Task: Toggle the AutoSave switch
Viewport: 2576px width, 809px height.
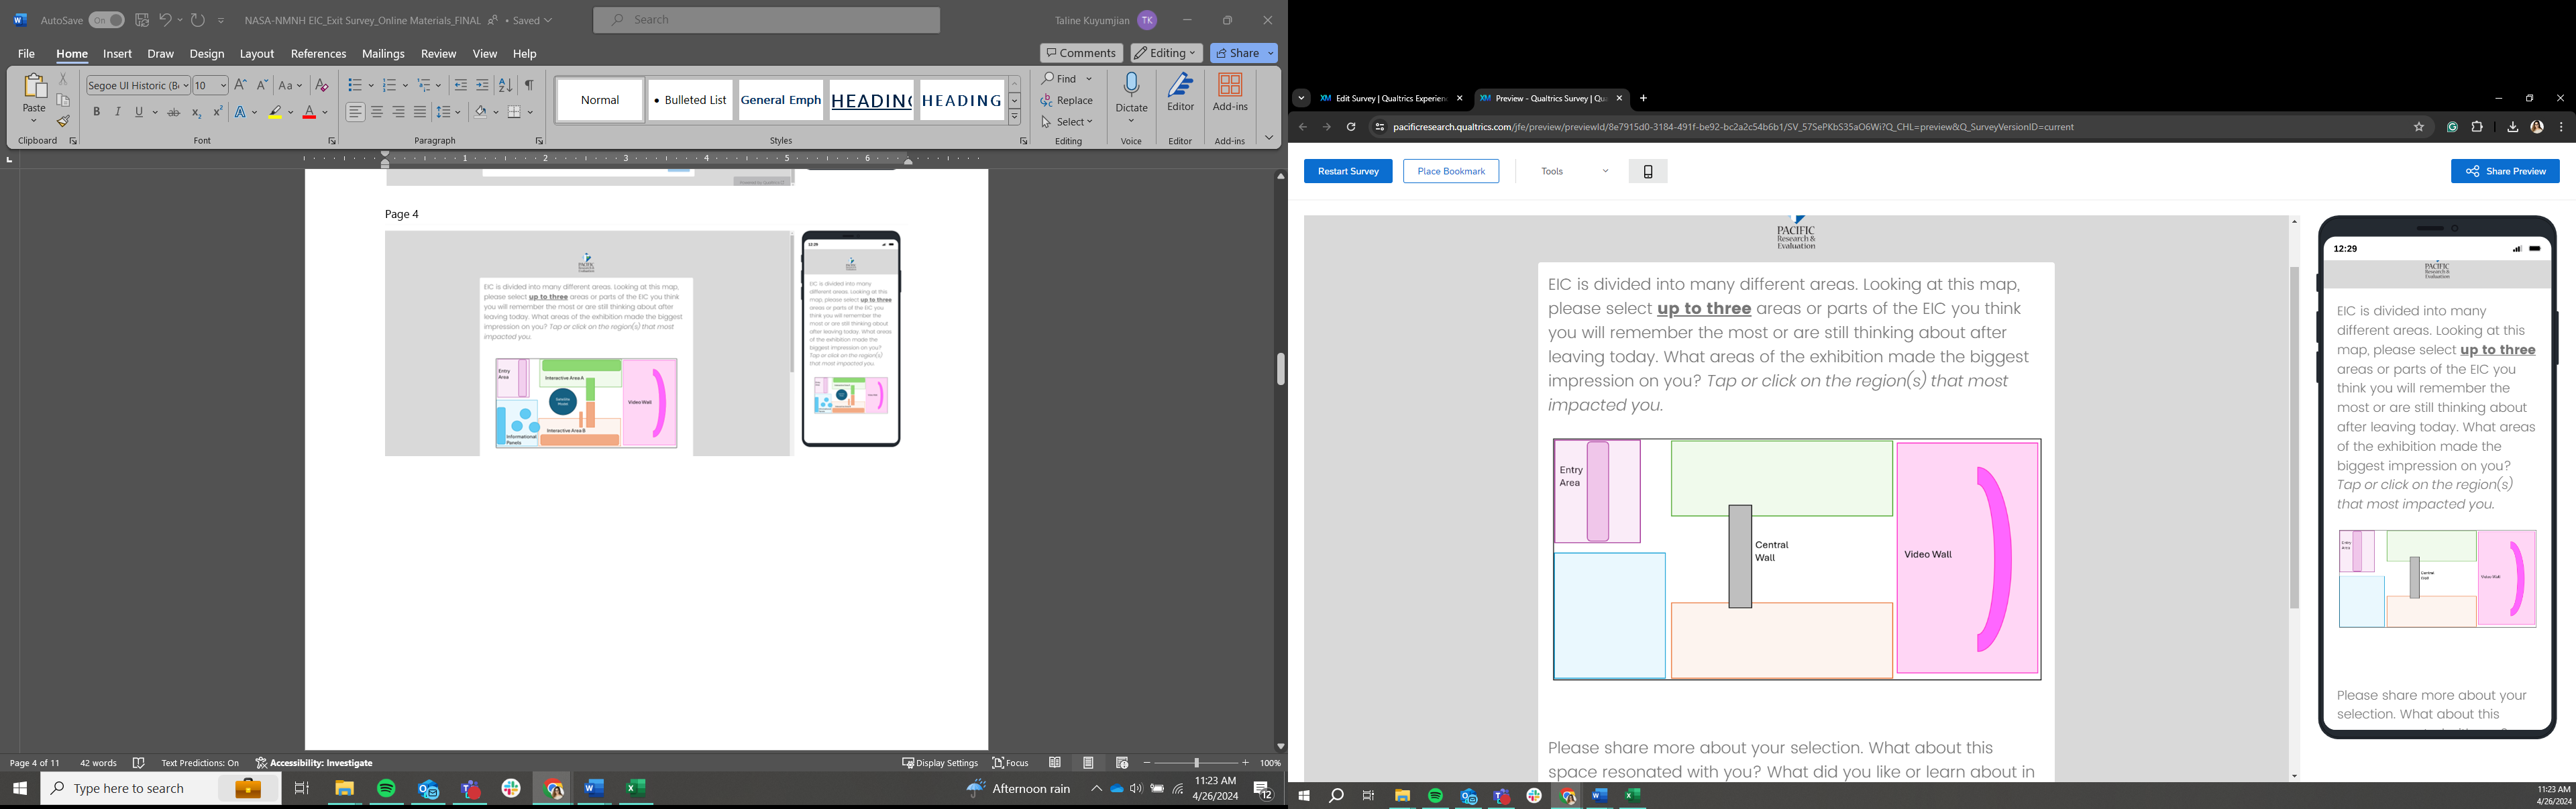Action: pos(105,20)
